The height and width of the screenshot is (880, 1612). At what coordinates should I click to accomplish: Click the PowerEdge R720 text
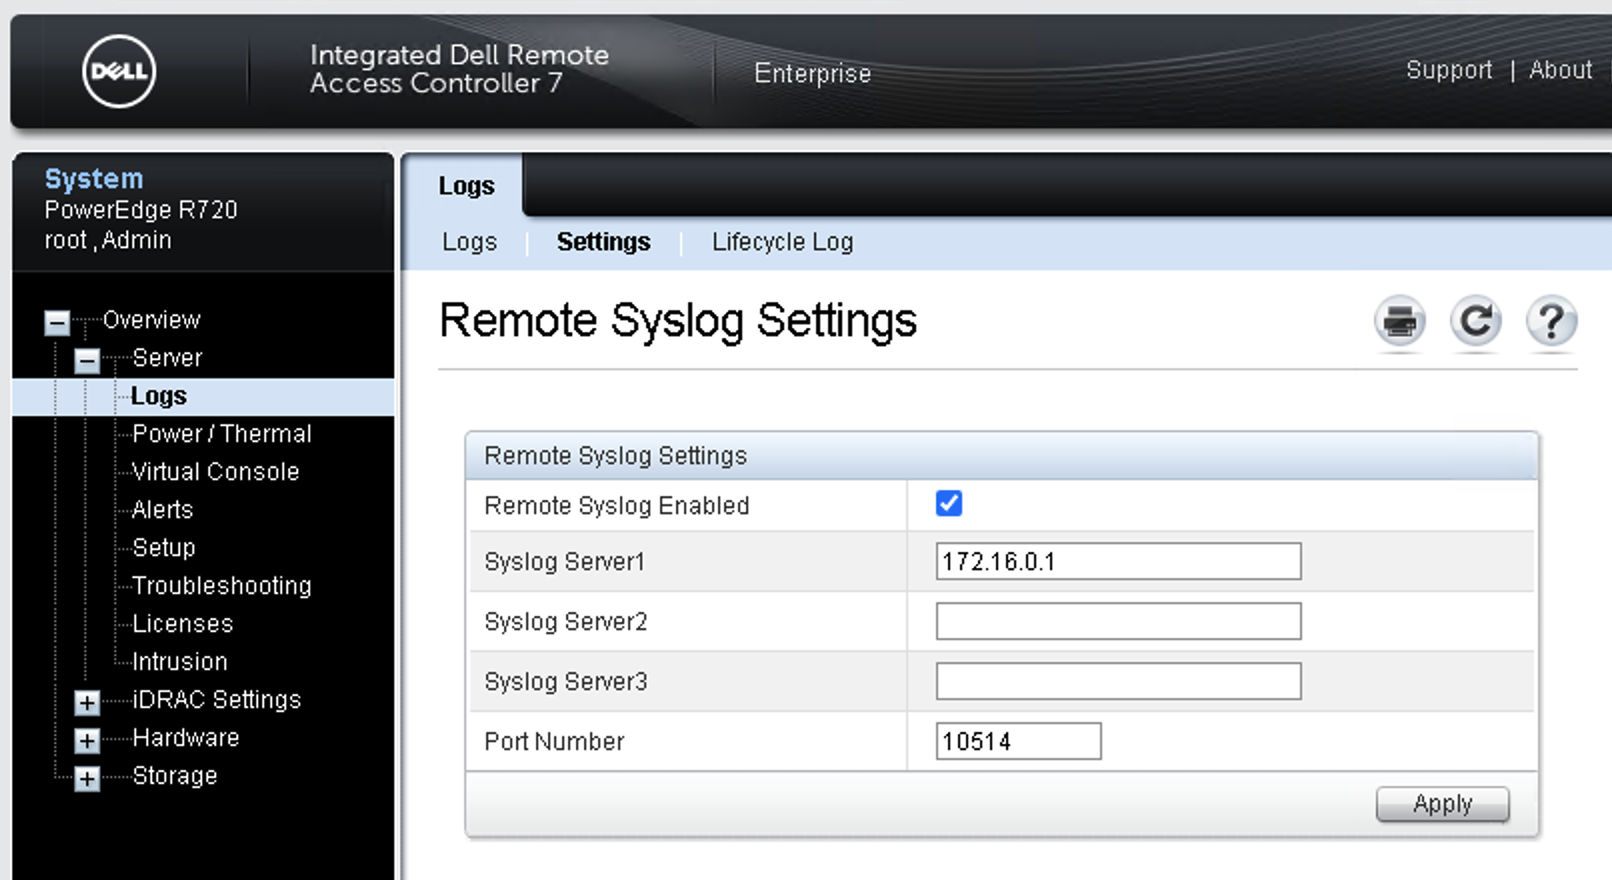141,210
